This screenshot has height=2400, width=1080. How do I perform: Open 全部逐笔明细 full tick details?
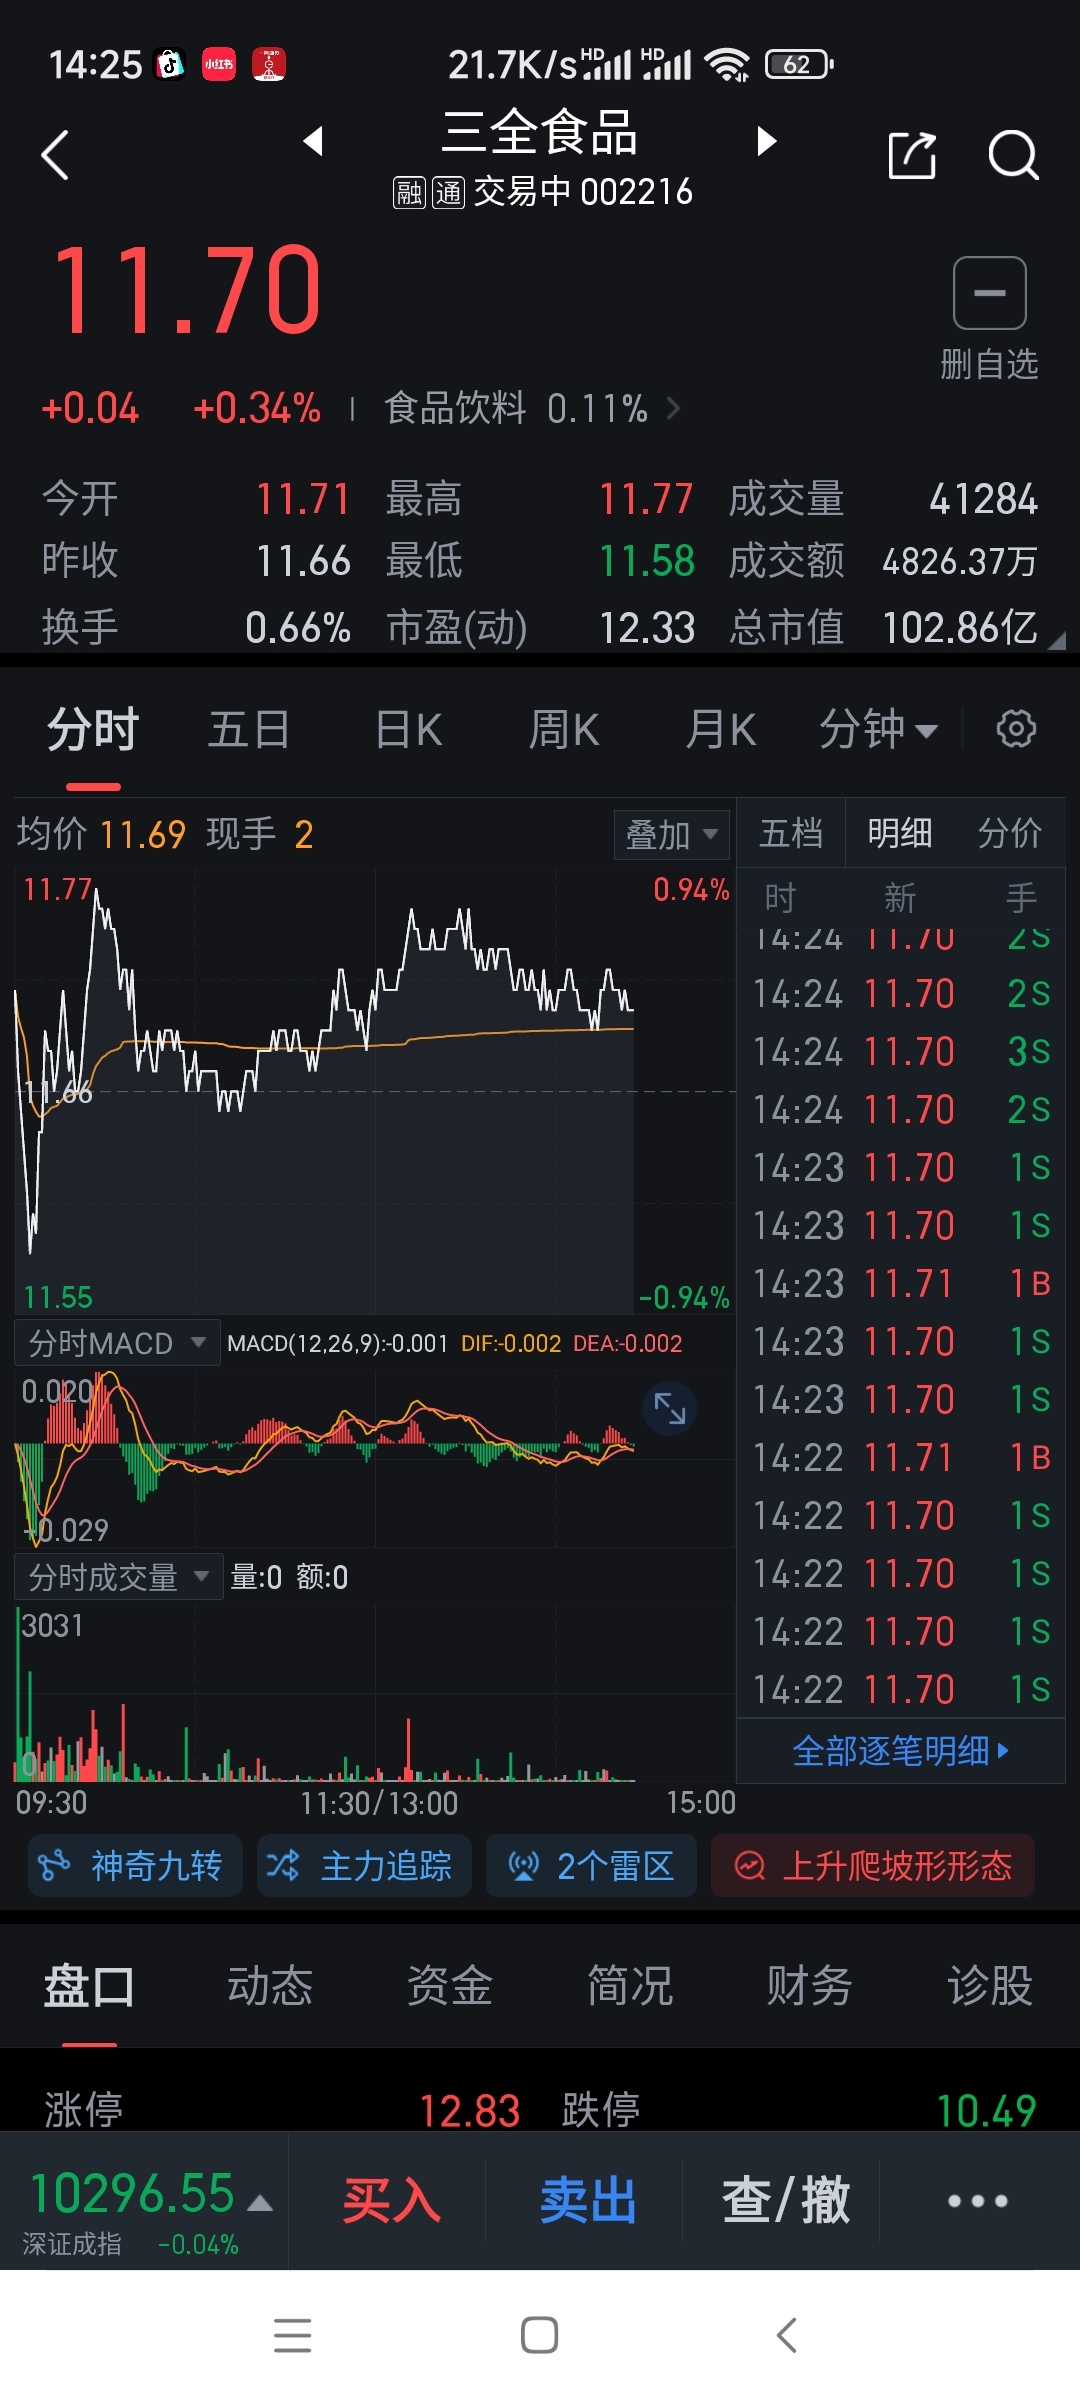pyautogui.click(x=900, y=1751)
